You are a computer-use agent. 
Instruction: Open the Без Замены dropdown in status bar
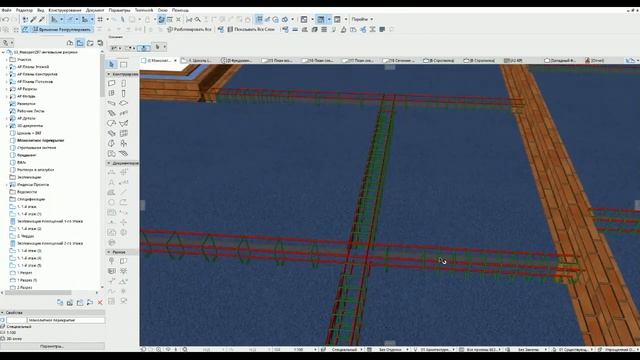point(531,350)
